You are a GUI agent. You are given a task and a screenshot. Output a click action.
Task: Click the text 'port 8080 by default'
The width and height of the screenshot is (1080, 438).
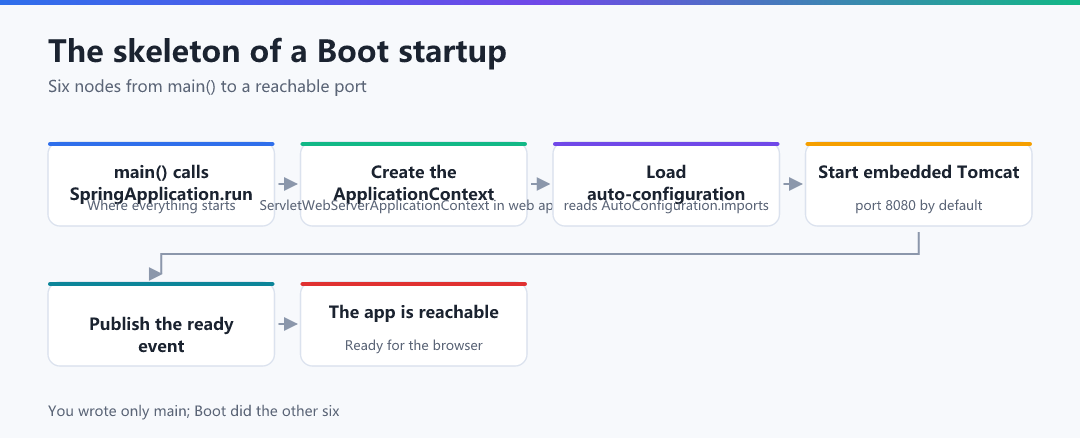[x=919, y=205]
